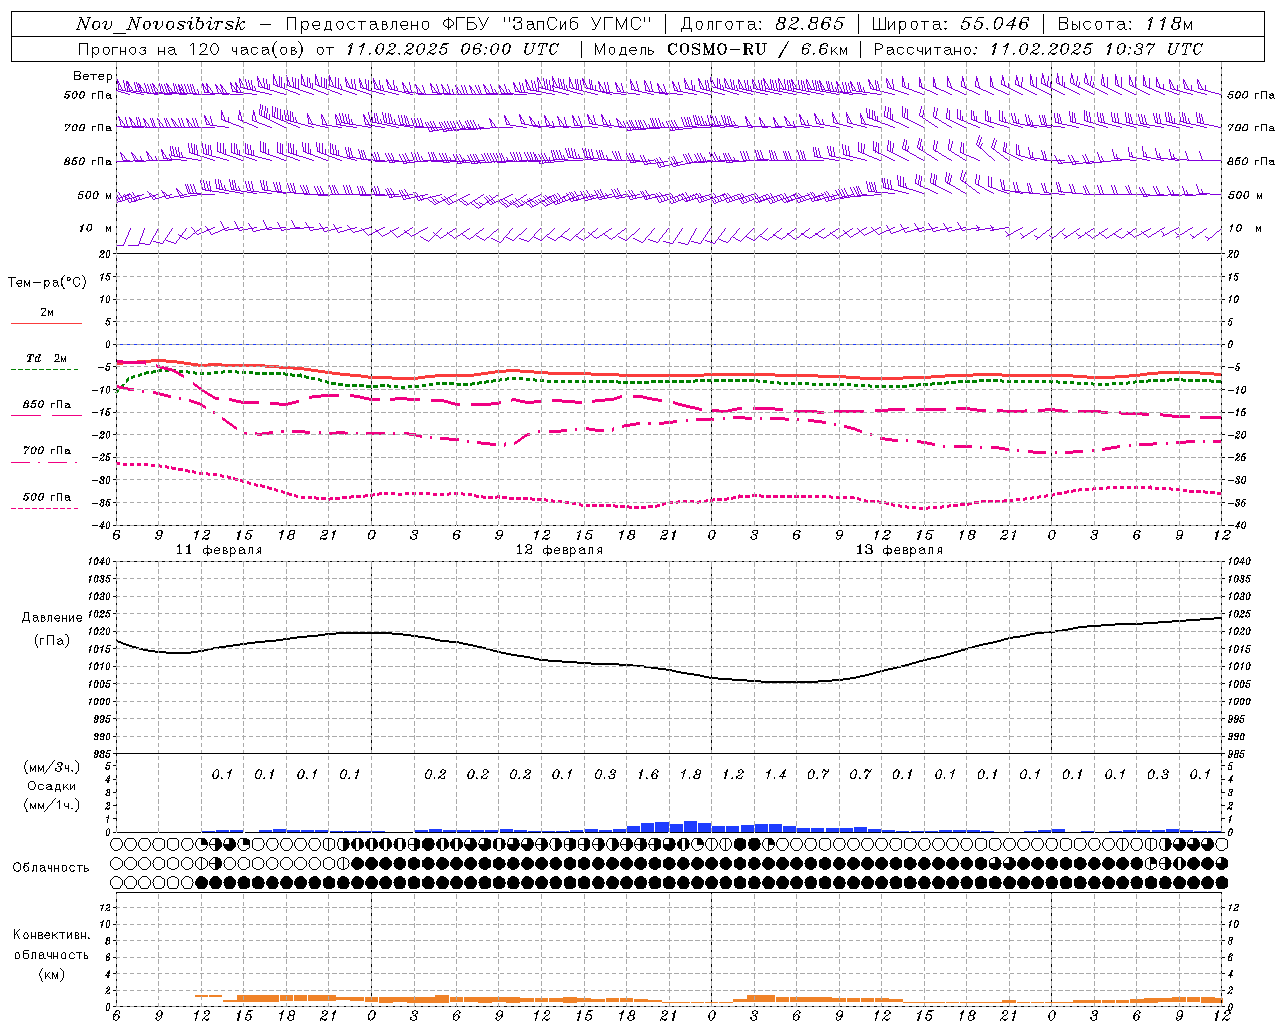Select the 1.4 precipitation value
This screenshot has height=1024, width=1280.
(776, 774)
